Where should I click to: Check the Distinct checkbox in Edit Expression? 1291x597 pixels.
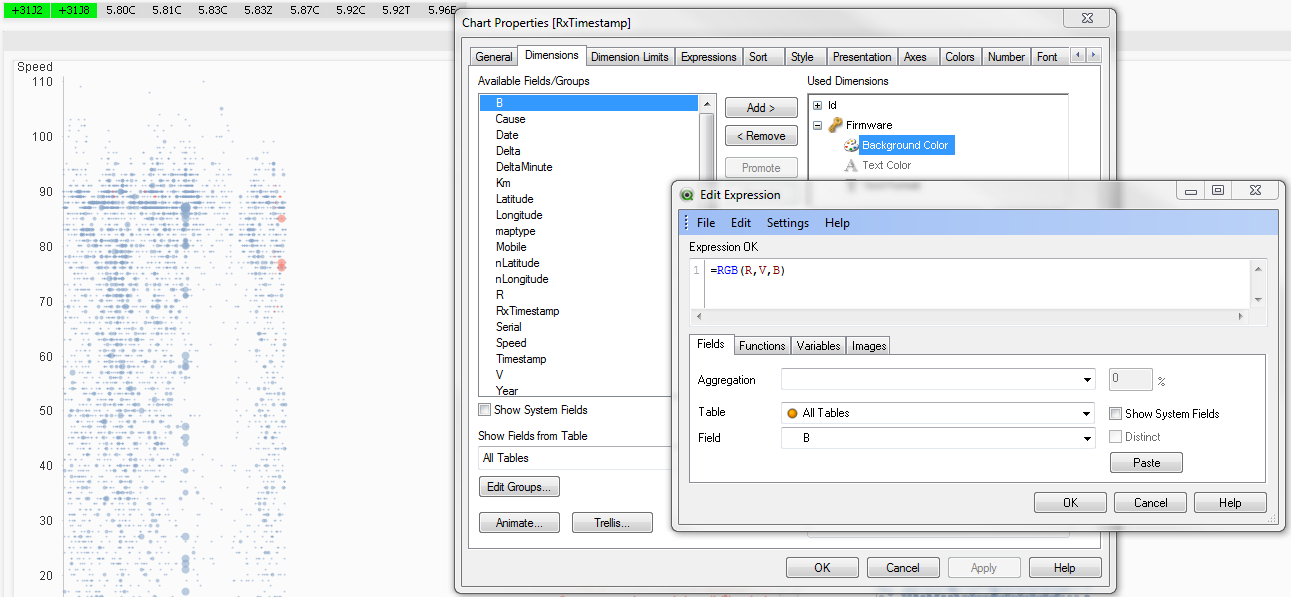point(1116,437)
